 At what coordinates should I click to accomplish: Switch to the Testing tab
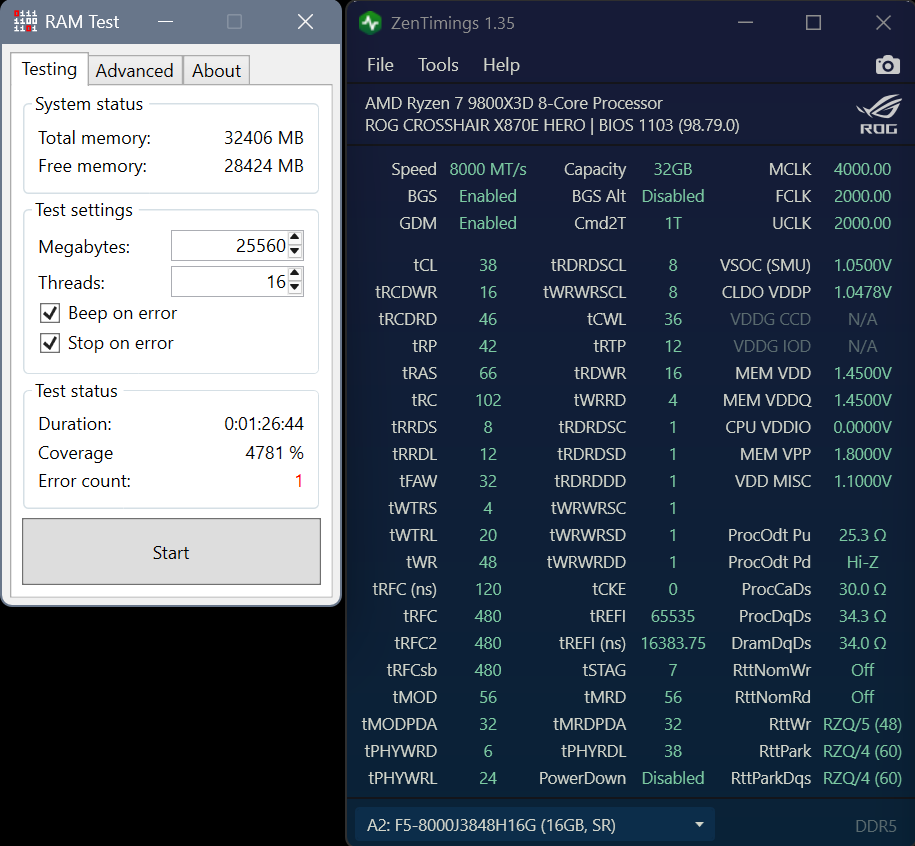[x=50, y=69]
